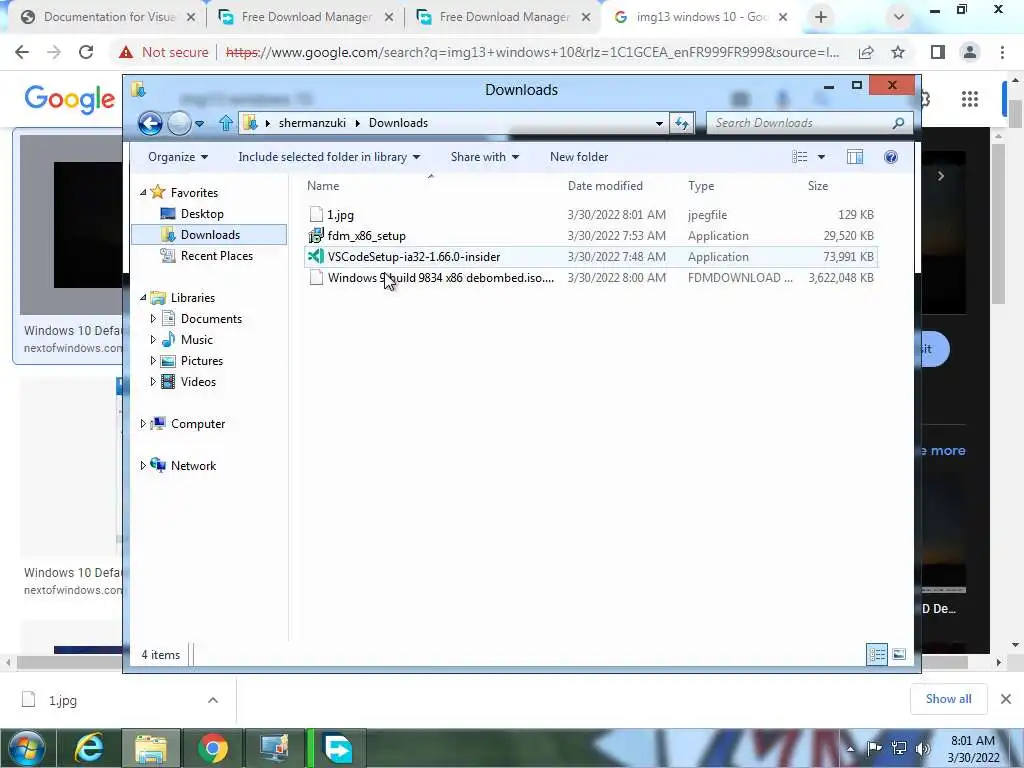Viewport: 1024px width, 768px height.
Task: Open a new Chrome tab
Action: (x=821, y=17)
